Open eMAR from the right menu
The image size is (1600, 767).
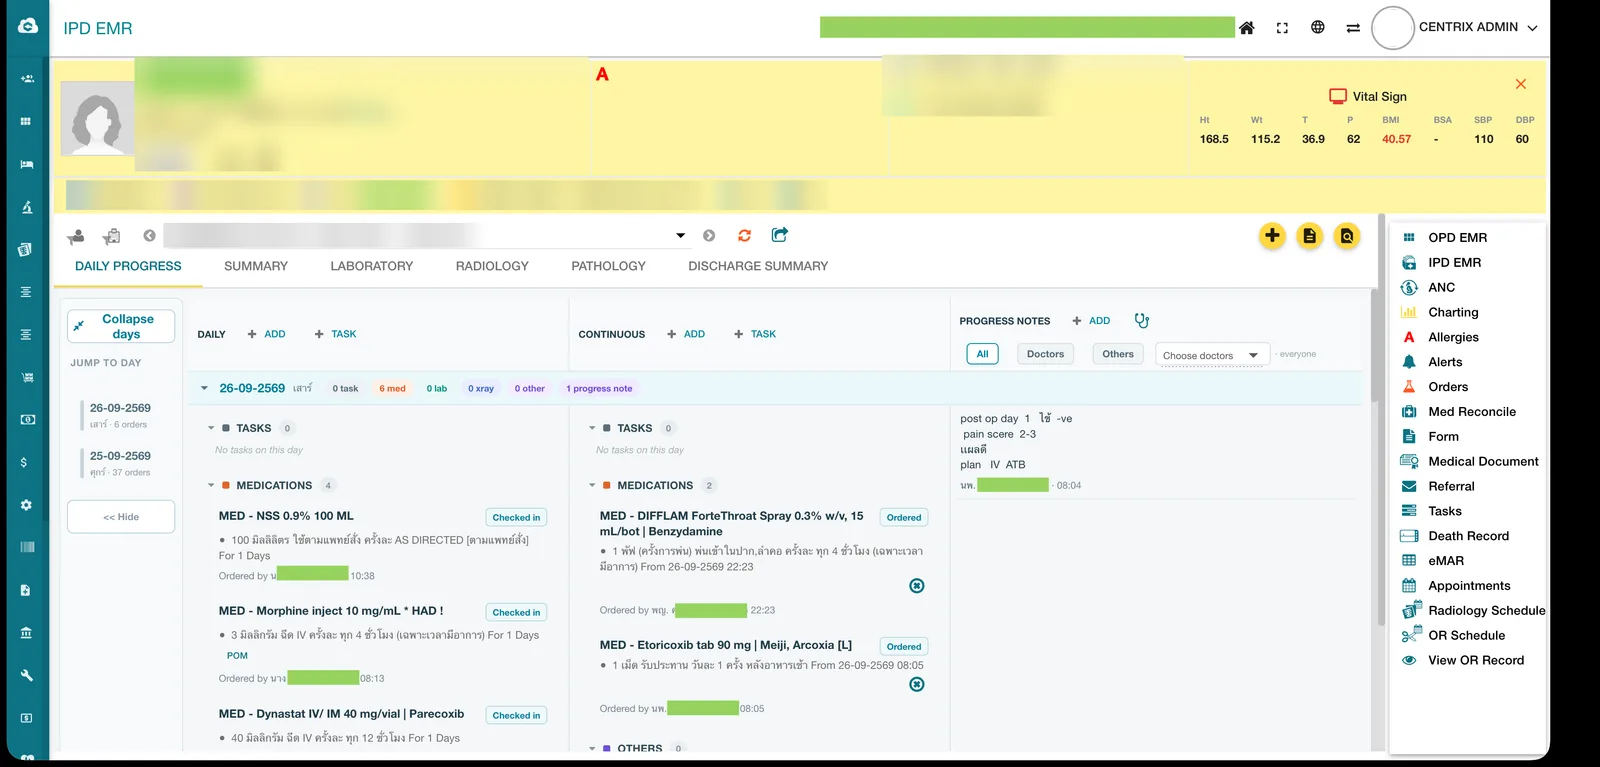pyautogui.click(x=1445, y=561)
